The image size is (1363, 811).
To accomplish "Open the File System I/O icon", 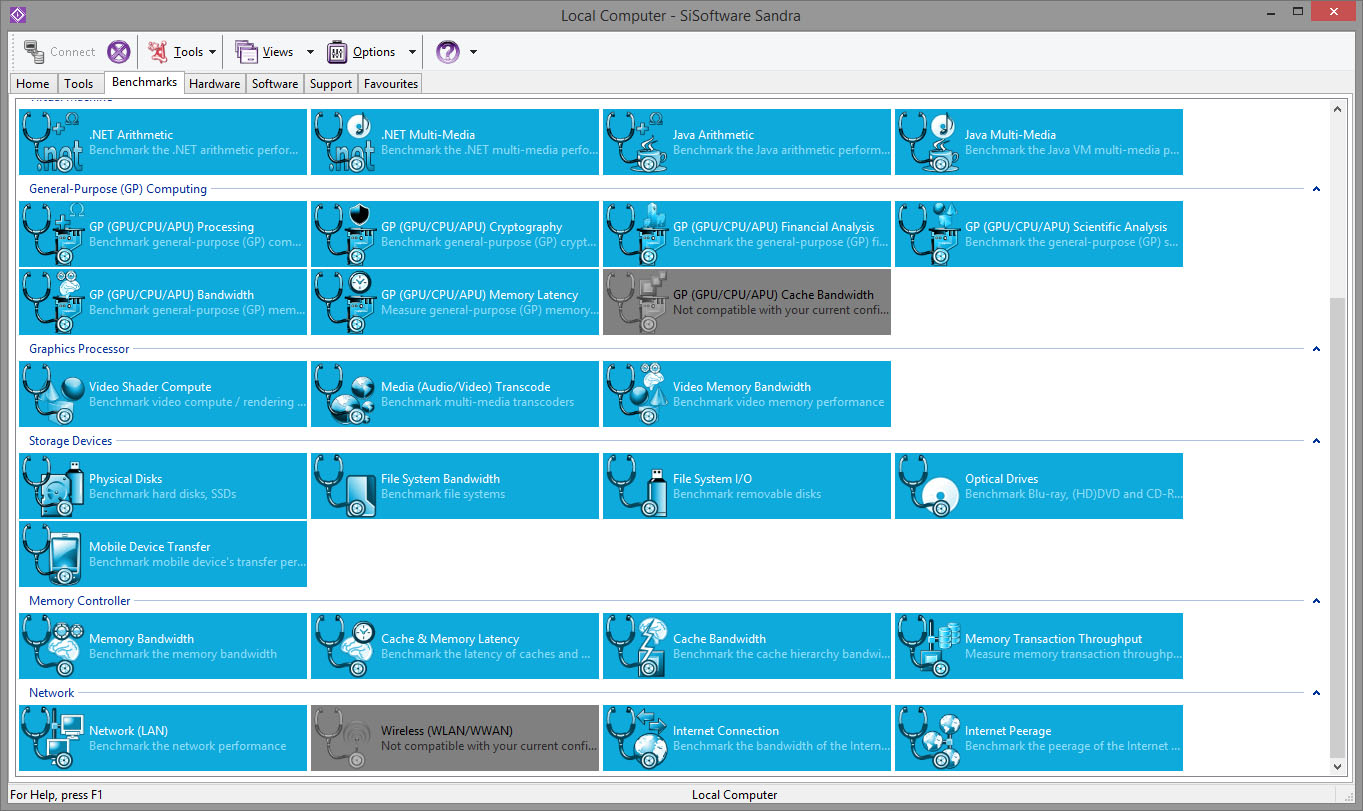I will pos(637,486).
